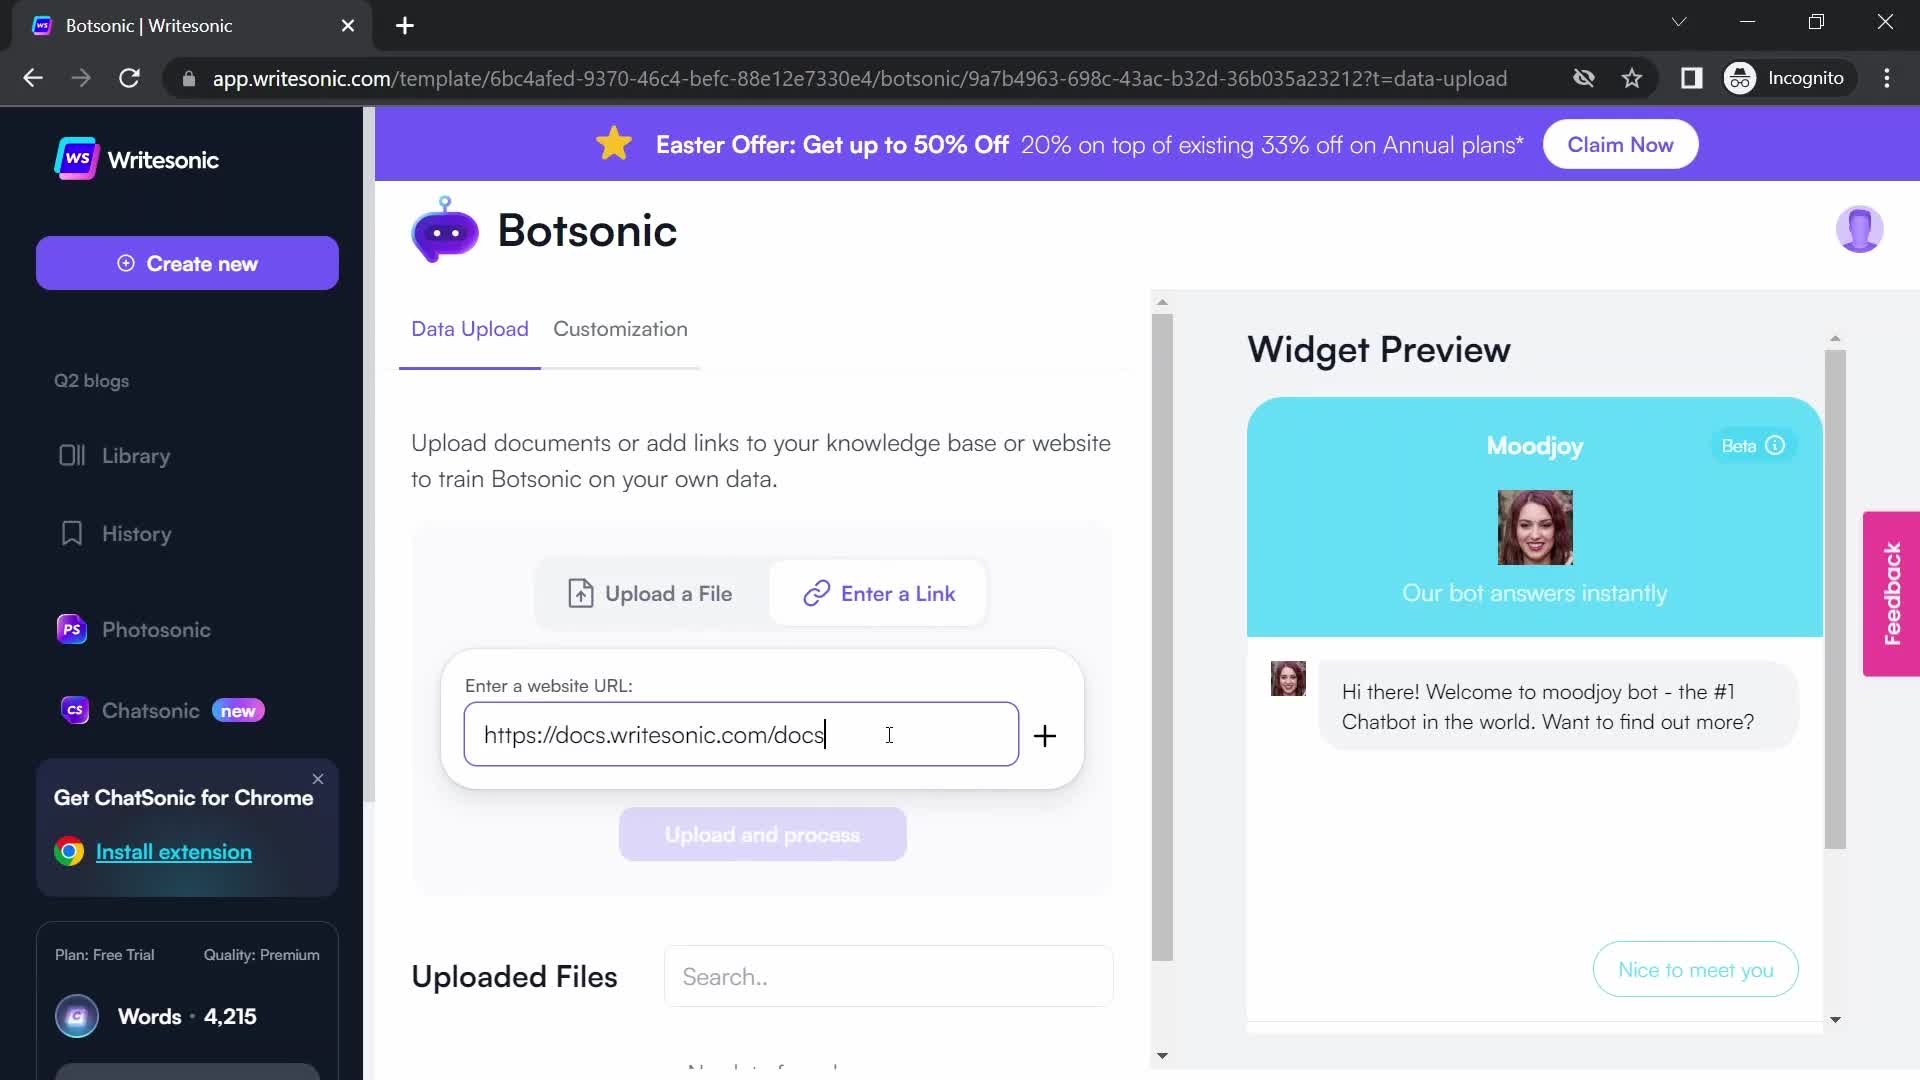Select the Data Upload tab
Image resolution: width=1920 pixels, height=1080 pixels.
[x=469, y=328]
